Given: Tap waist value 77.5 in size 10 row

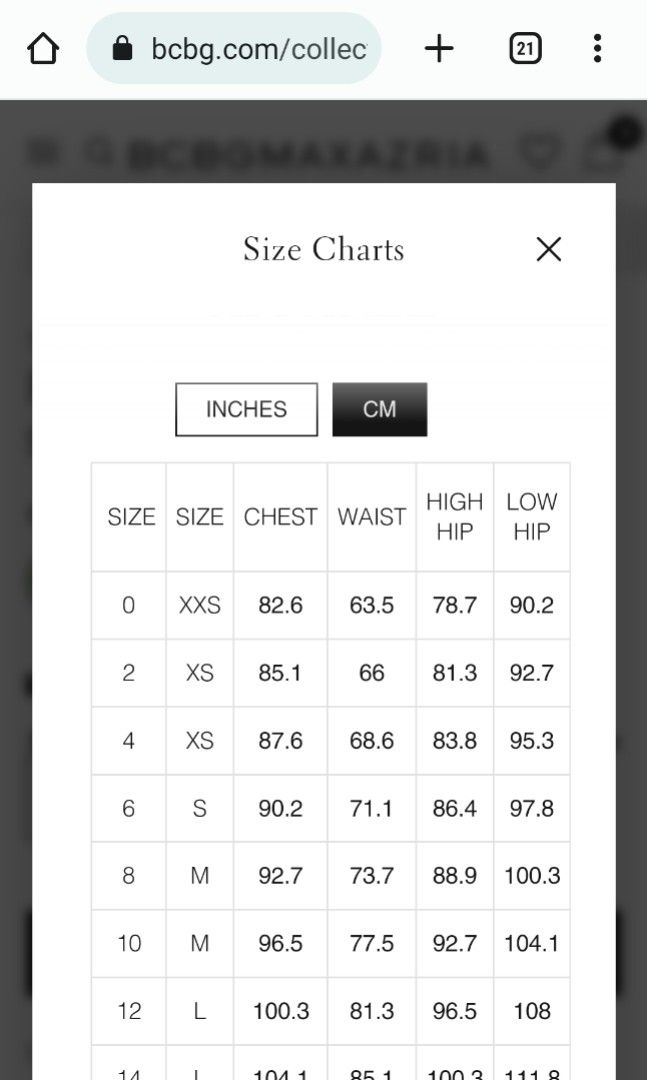Looking at the screenshot, I should click(x=371, y=943).
